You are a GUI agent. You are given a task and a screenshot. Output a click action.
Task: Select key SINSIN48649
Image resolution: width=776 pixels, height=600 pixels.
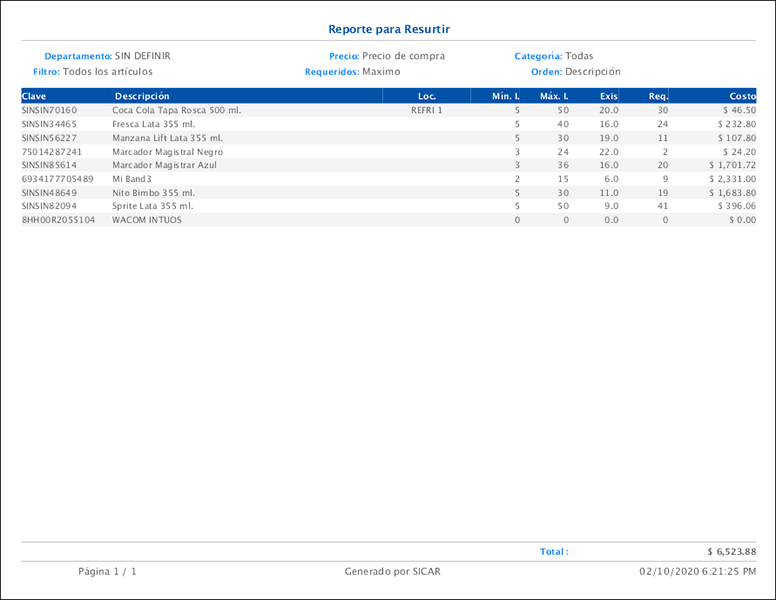coord(49,193)
